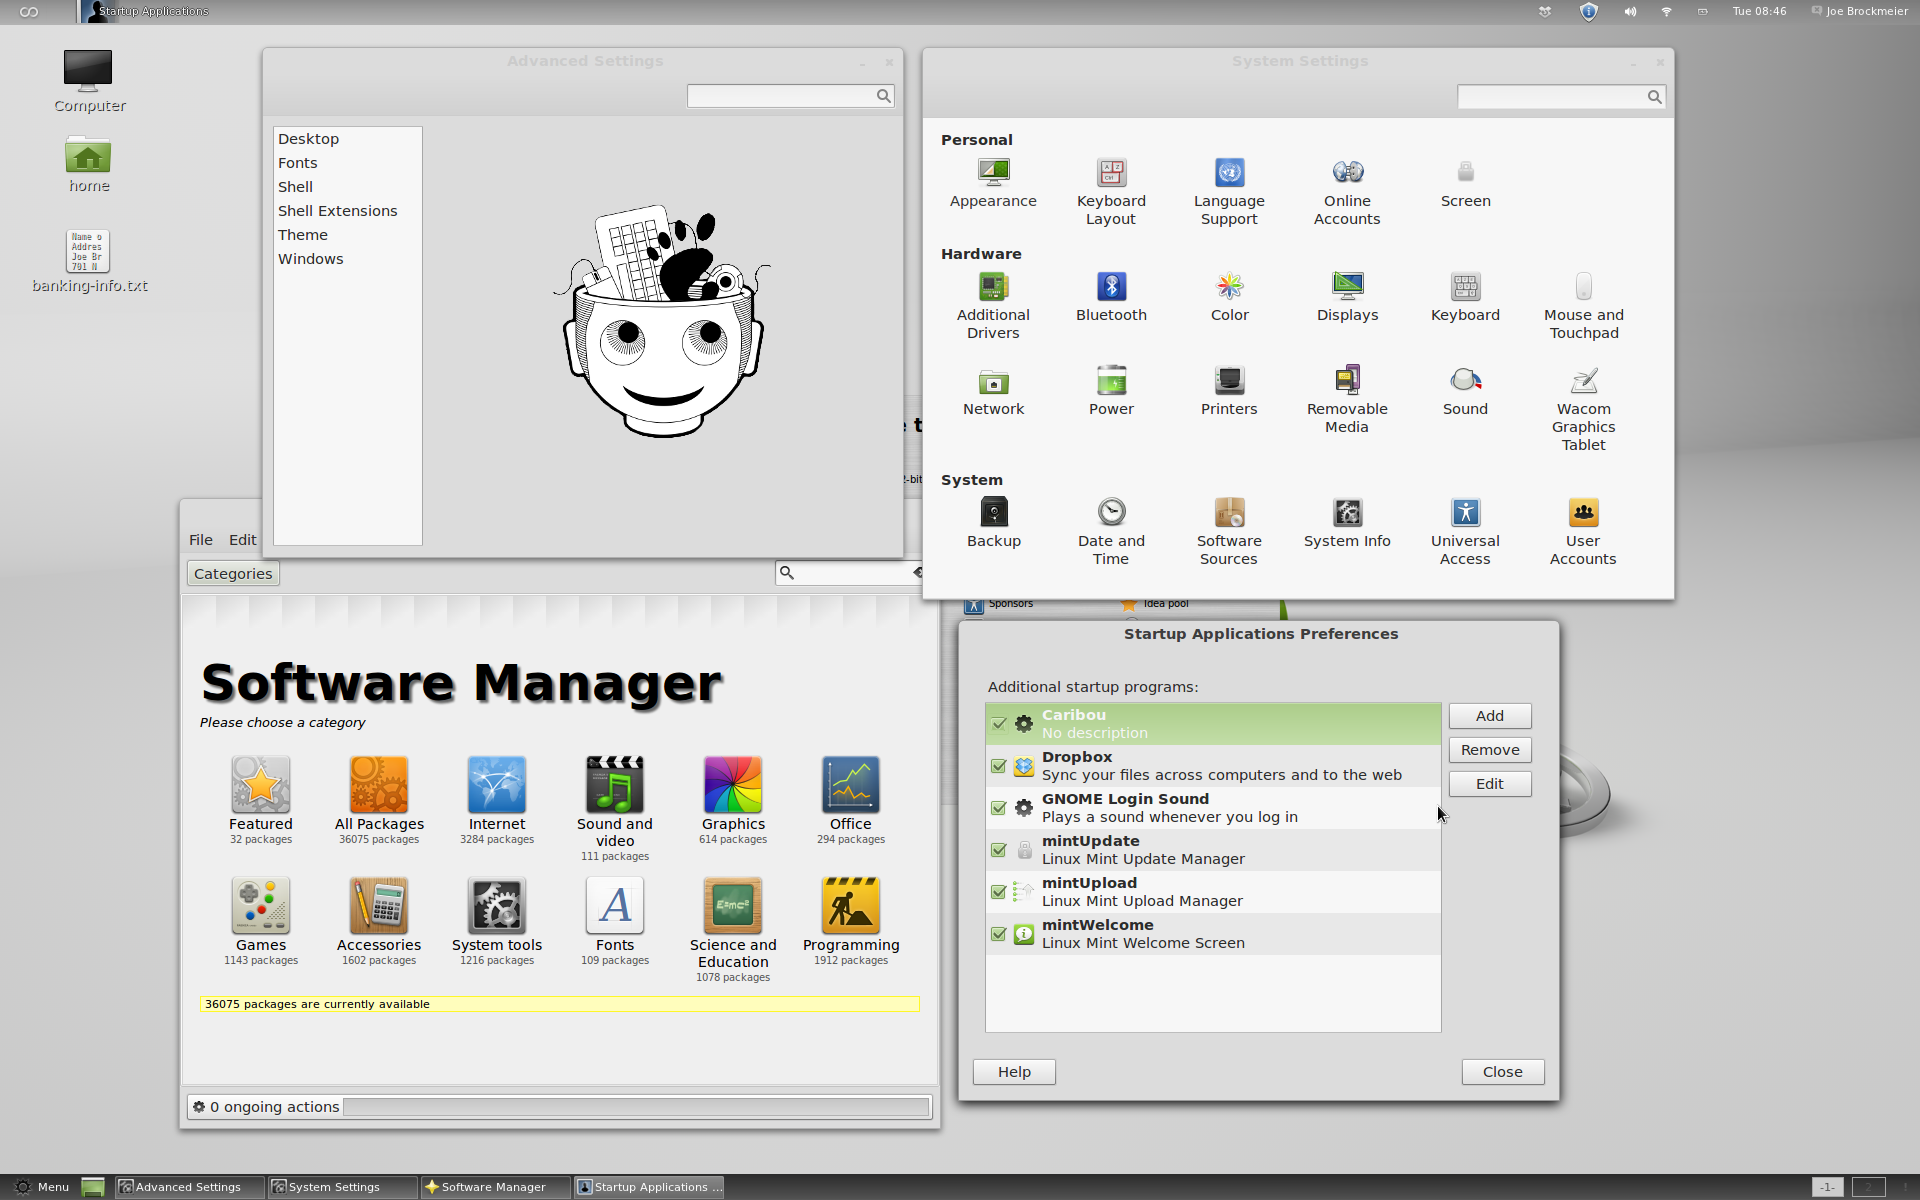Select Shell Extensions in Advanced Settings
Image resolution: width=1920 pixels, height=1200 pixels.
point(347,211)
